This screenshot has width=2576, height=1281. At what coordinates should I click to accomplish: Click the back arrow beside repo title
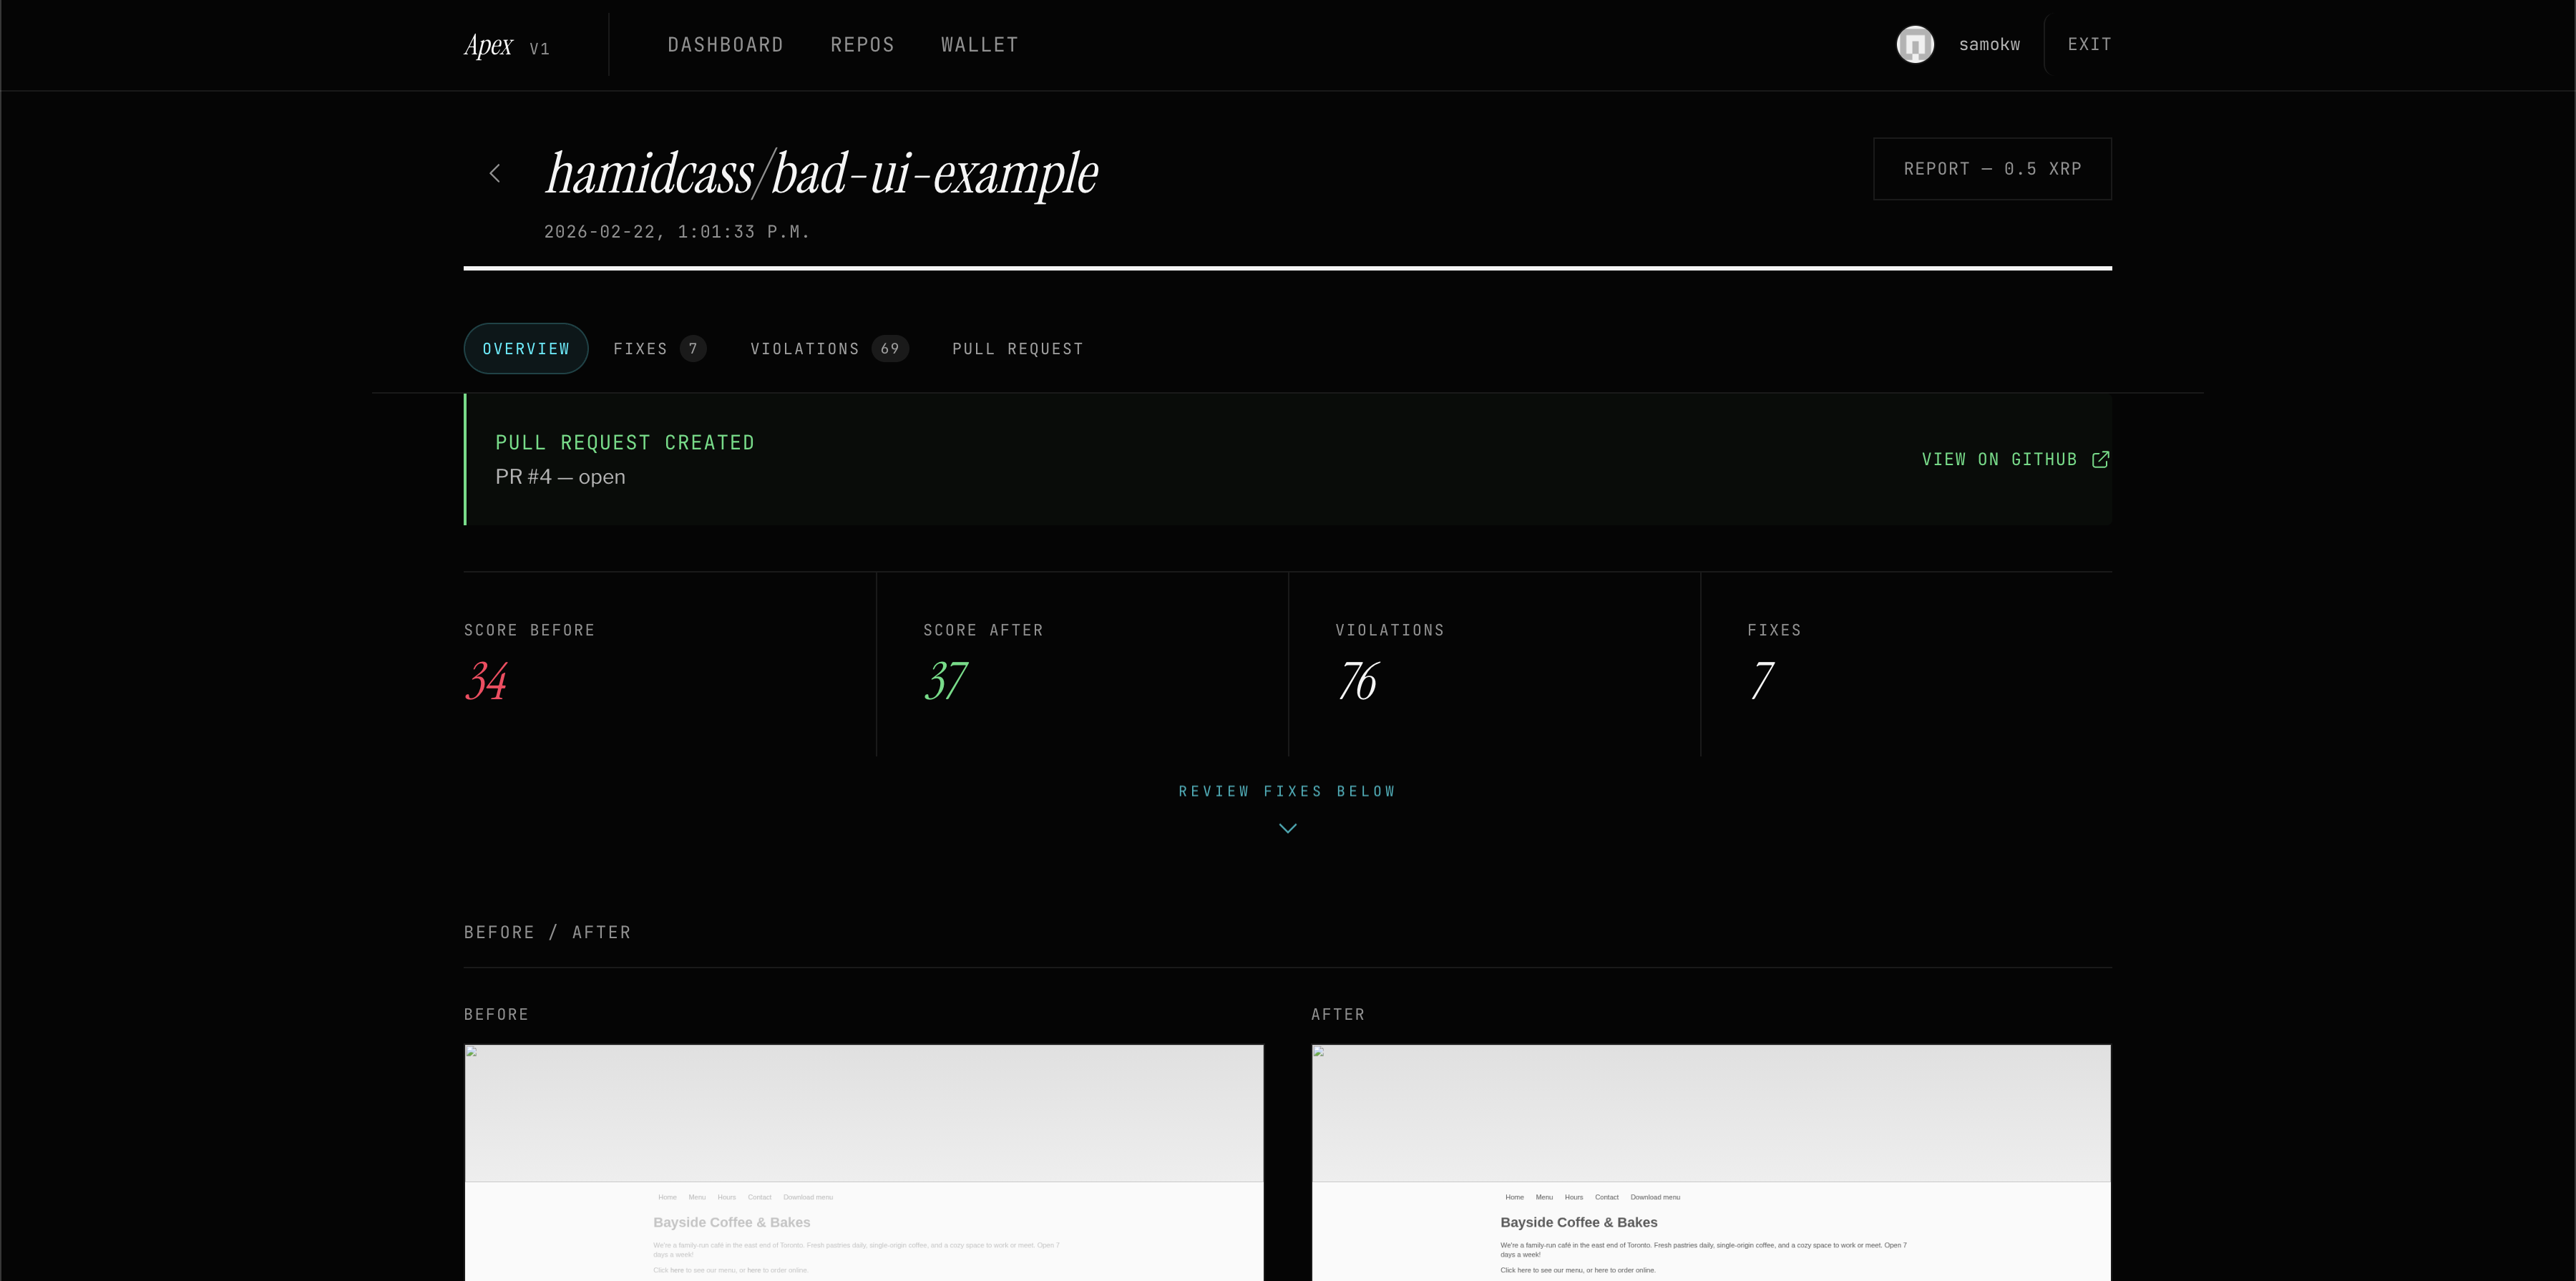(495, 174)
